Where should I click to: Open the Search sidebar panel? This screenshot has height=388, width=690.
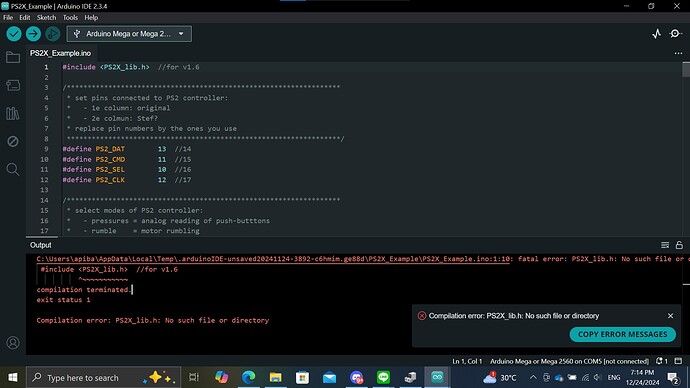coord(13,169)
